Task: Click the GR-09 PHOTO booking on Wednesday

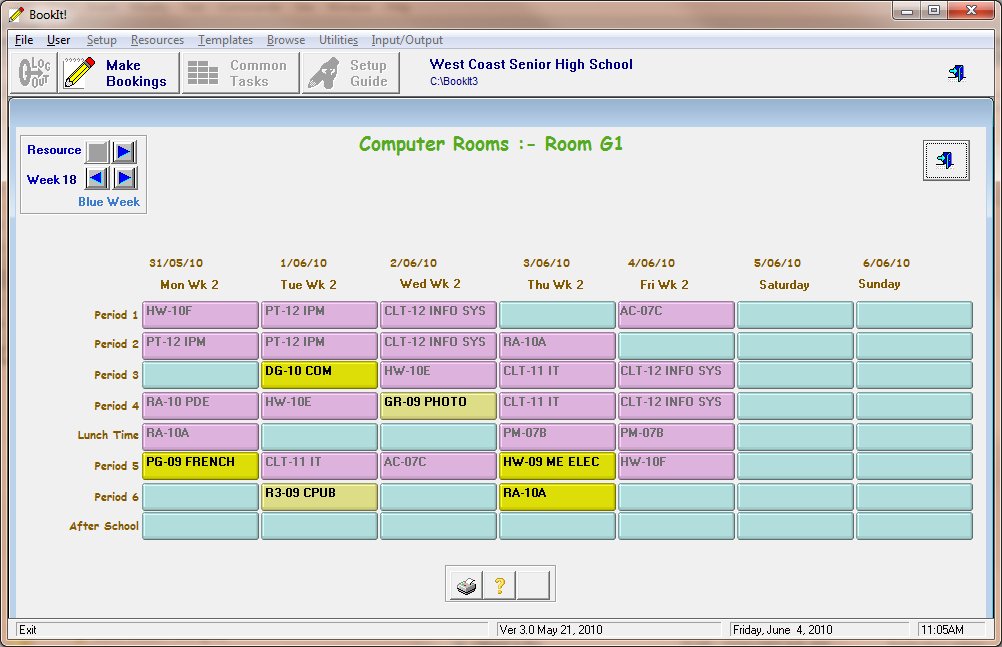Action: (438, 405)
